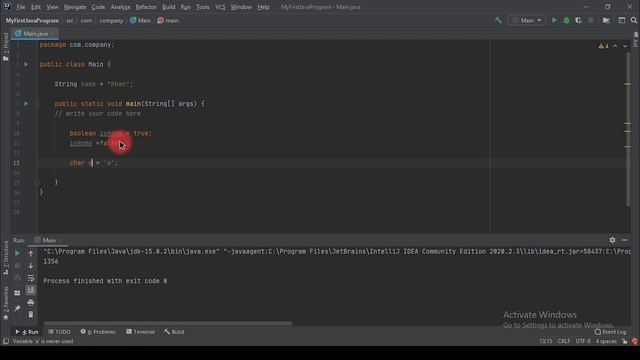Open the Search Everywhere magnifier
Screen dimensions: 640x360
(x=634, y=20)
